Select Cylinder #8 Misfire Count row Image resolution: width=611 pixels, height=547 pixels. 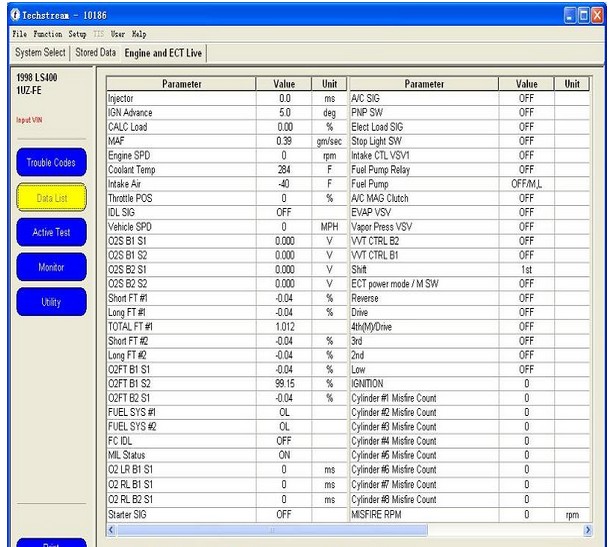tap(469, 499)
